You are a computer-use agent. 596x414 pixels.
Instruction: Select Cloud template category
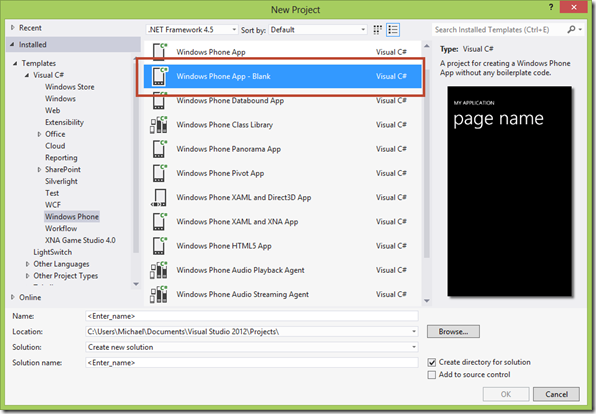coord(55,146)
